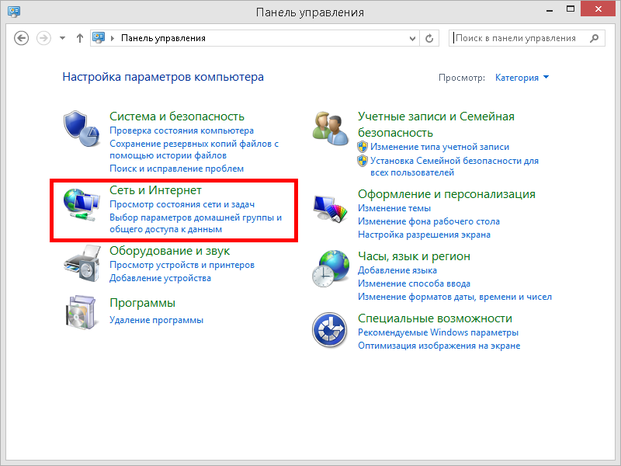Refresh the Control Panel view

429,39
